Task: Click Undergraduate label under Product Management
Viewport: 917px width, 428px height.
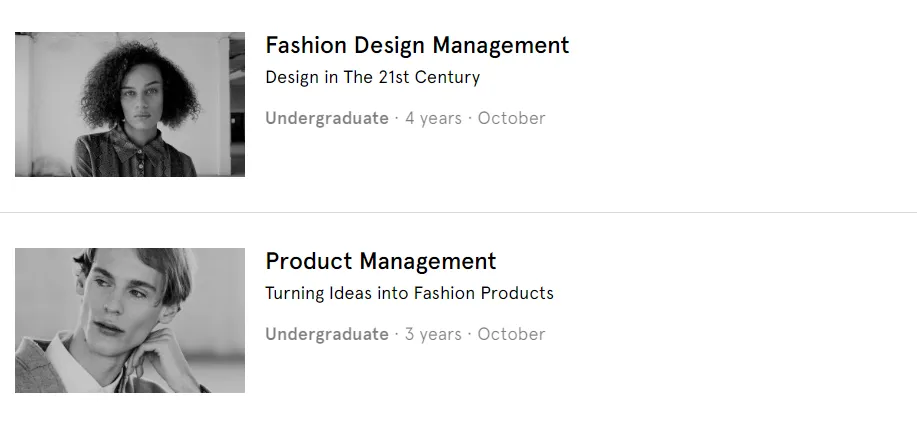Action: click(x=326, y=334)
